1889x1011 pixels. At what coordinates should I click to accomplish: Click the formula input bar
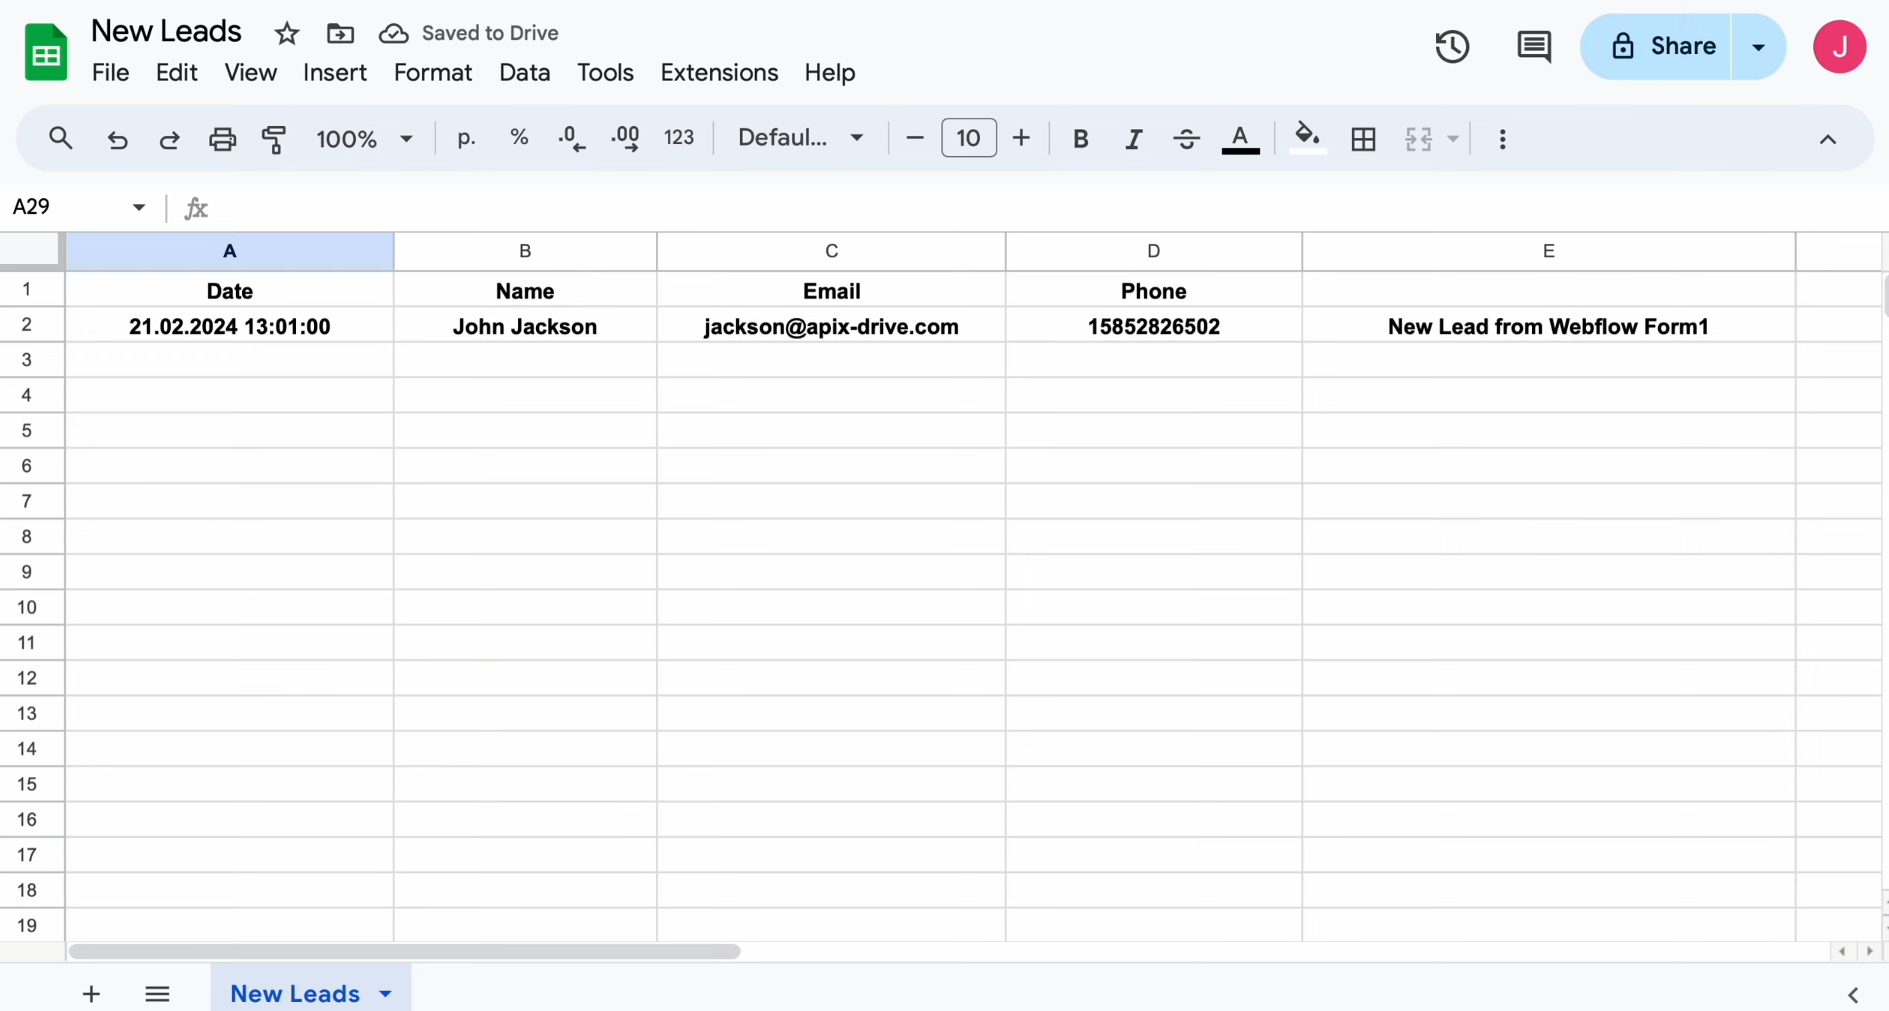coord(700,208)
